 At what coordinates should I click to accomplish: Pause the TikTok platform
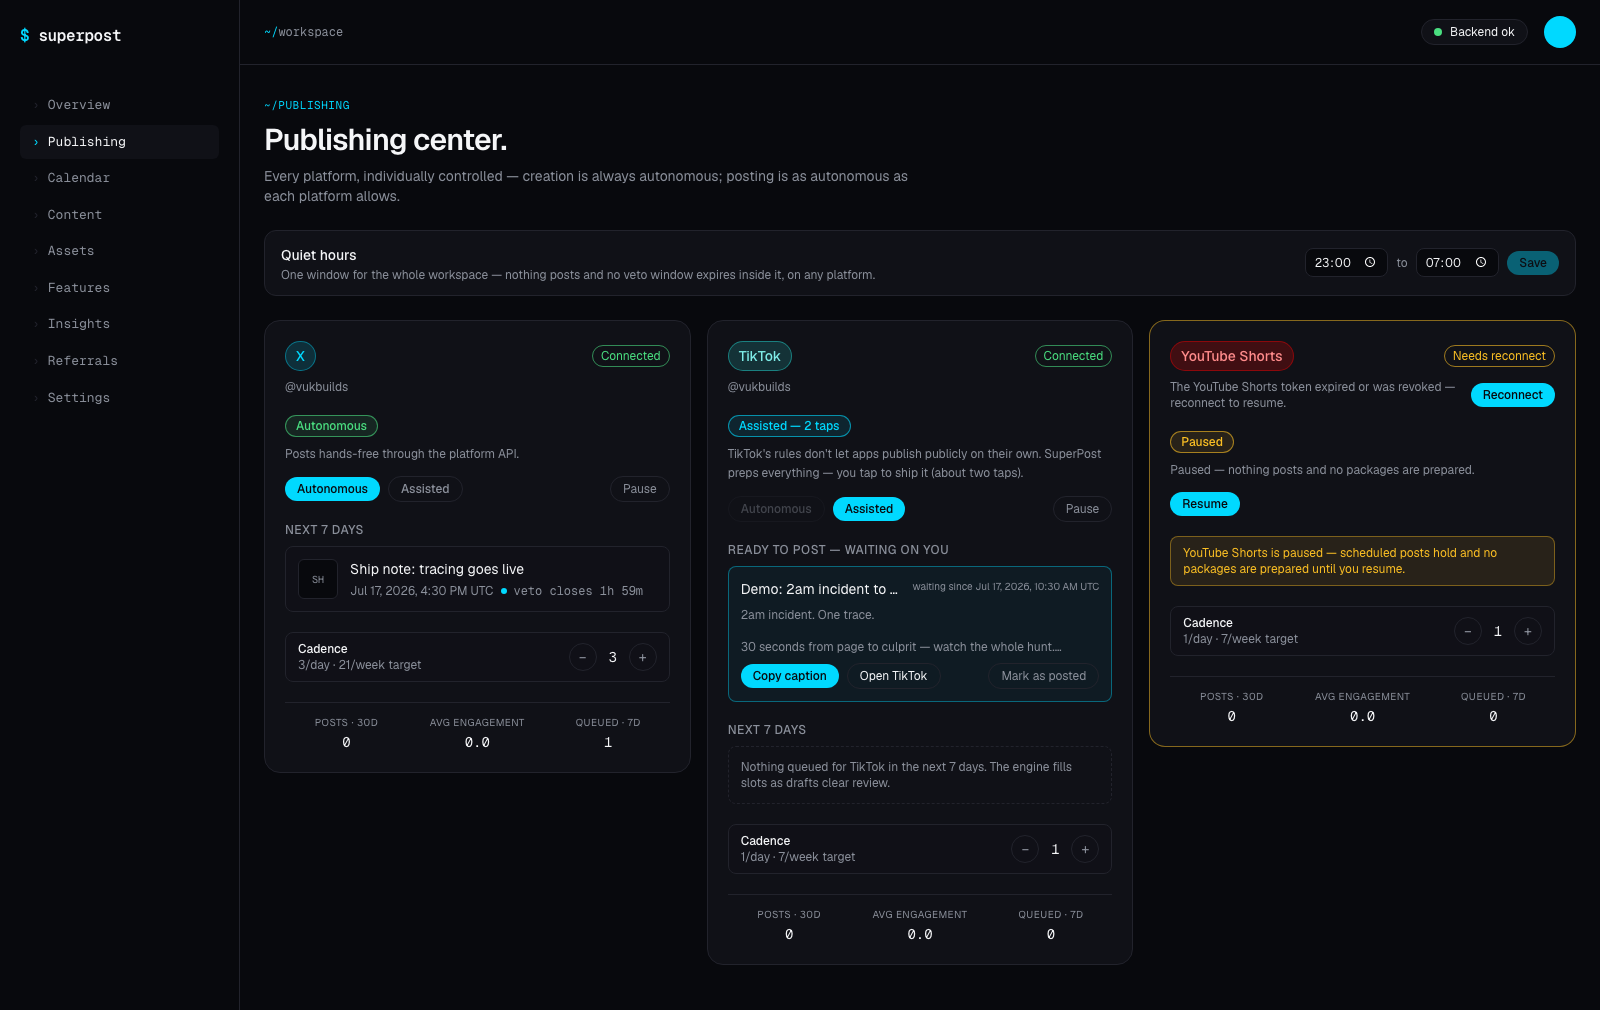[1082, 509]
